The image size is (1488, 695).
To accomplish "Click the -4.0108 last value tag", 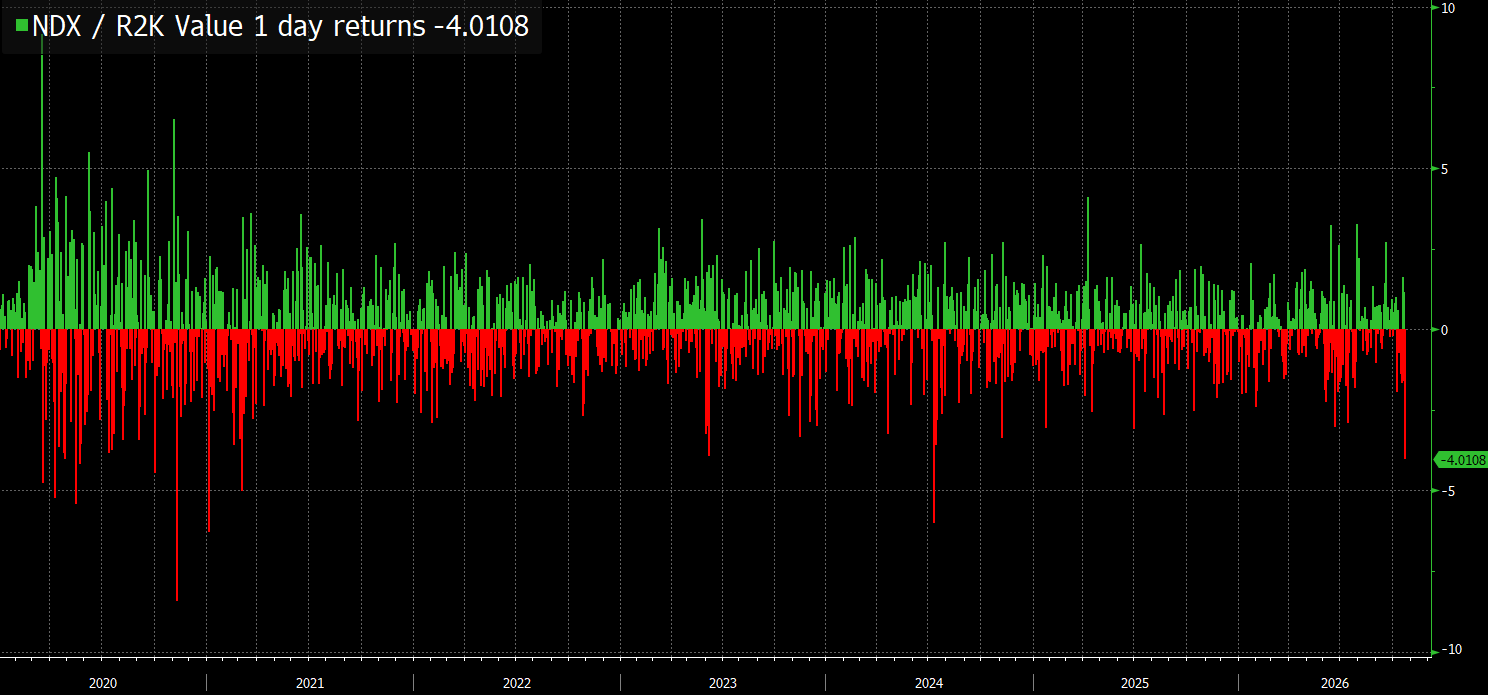I will pos(1461,460).
